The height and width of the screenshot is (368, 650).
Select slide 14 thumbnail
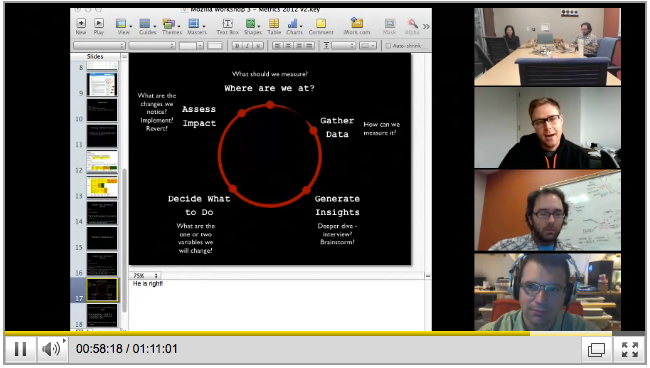(x=102, y=213)
